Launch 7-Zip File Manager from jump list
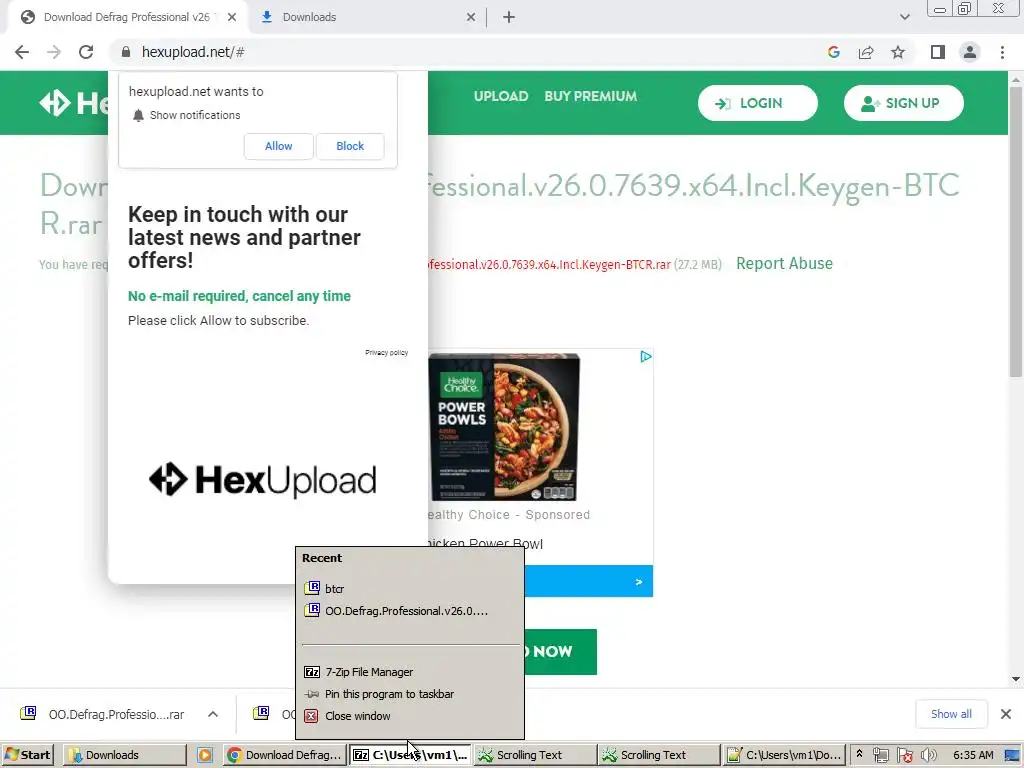Viewport: 1024px width, 768px height. pyautogui.click(x=410, y=672)
